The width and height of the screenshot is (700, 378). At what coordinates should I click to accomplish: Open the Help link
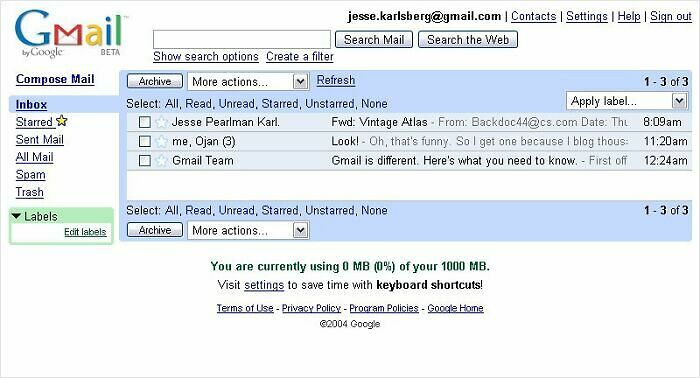pyautogui.click(x=629, y=17)
